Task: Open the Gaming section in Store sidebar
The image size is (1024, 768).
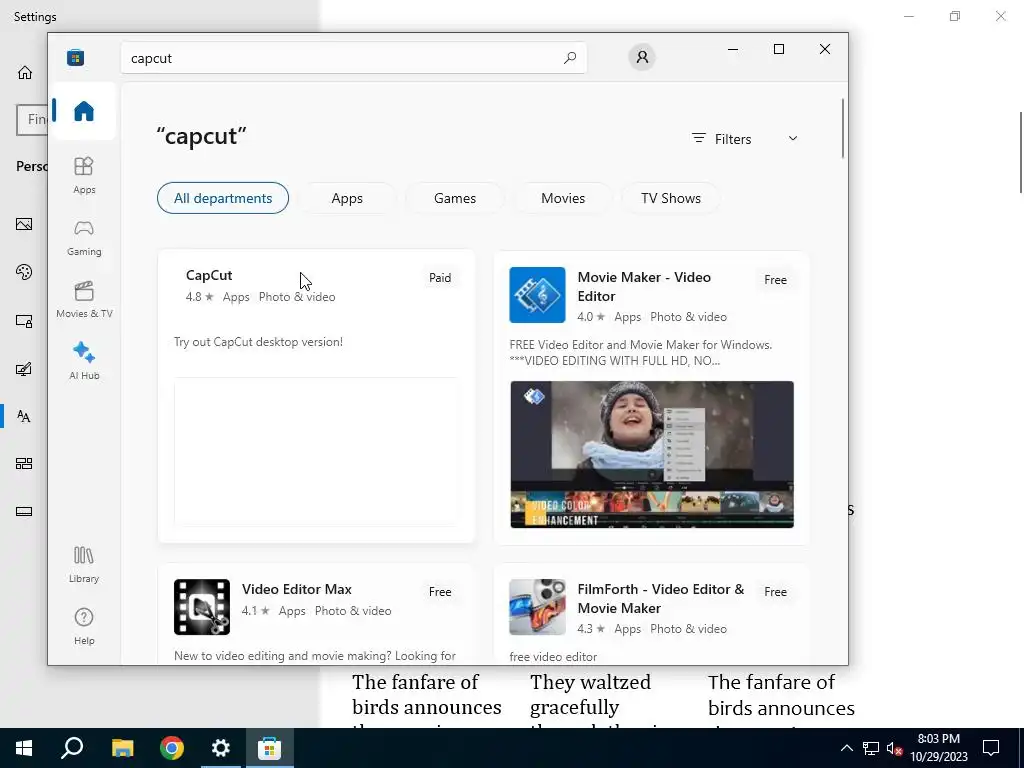Action: pos(84,238)
